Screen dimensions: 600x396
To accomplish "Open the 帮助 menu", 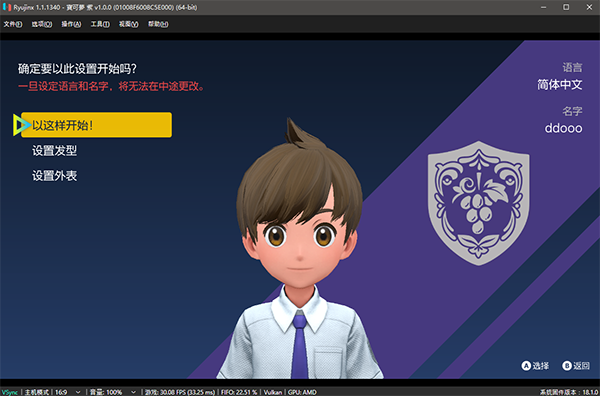I will [158, 24].
